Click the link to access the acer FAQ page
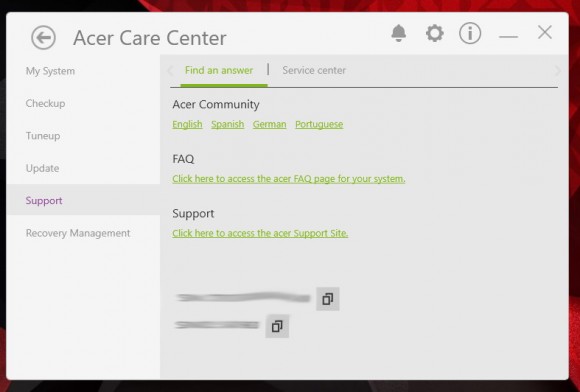Viewport: 580px width, 392px height. click(289, 179)
